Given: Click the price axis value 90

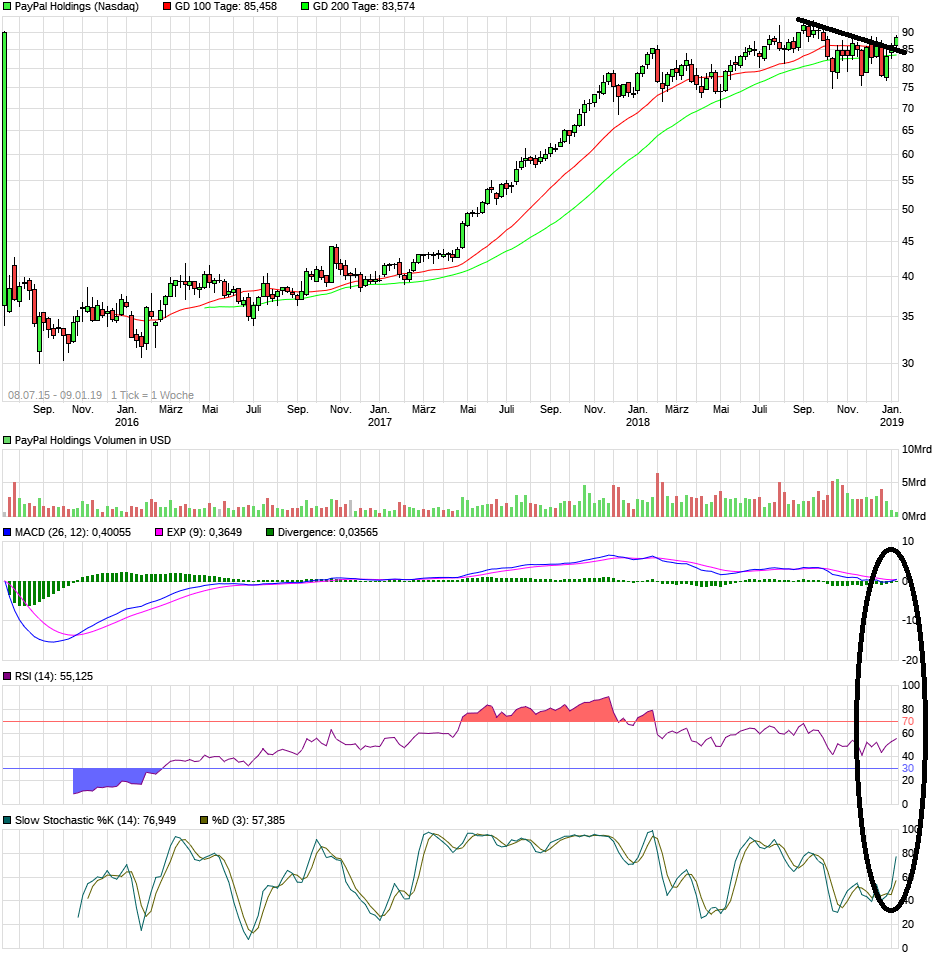Looking at the screenshot, I should (908, 32).
